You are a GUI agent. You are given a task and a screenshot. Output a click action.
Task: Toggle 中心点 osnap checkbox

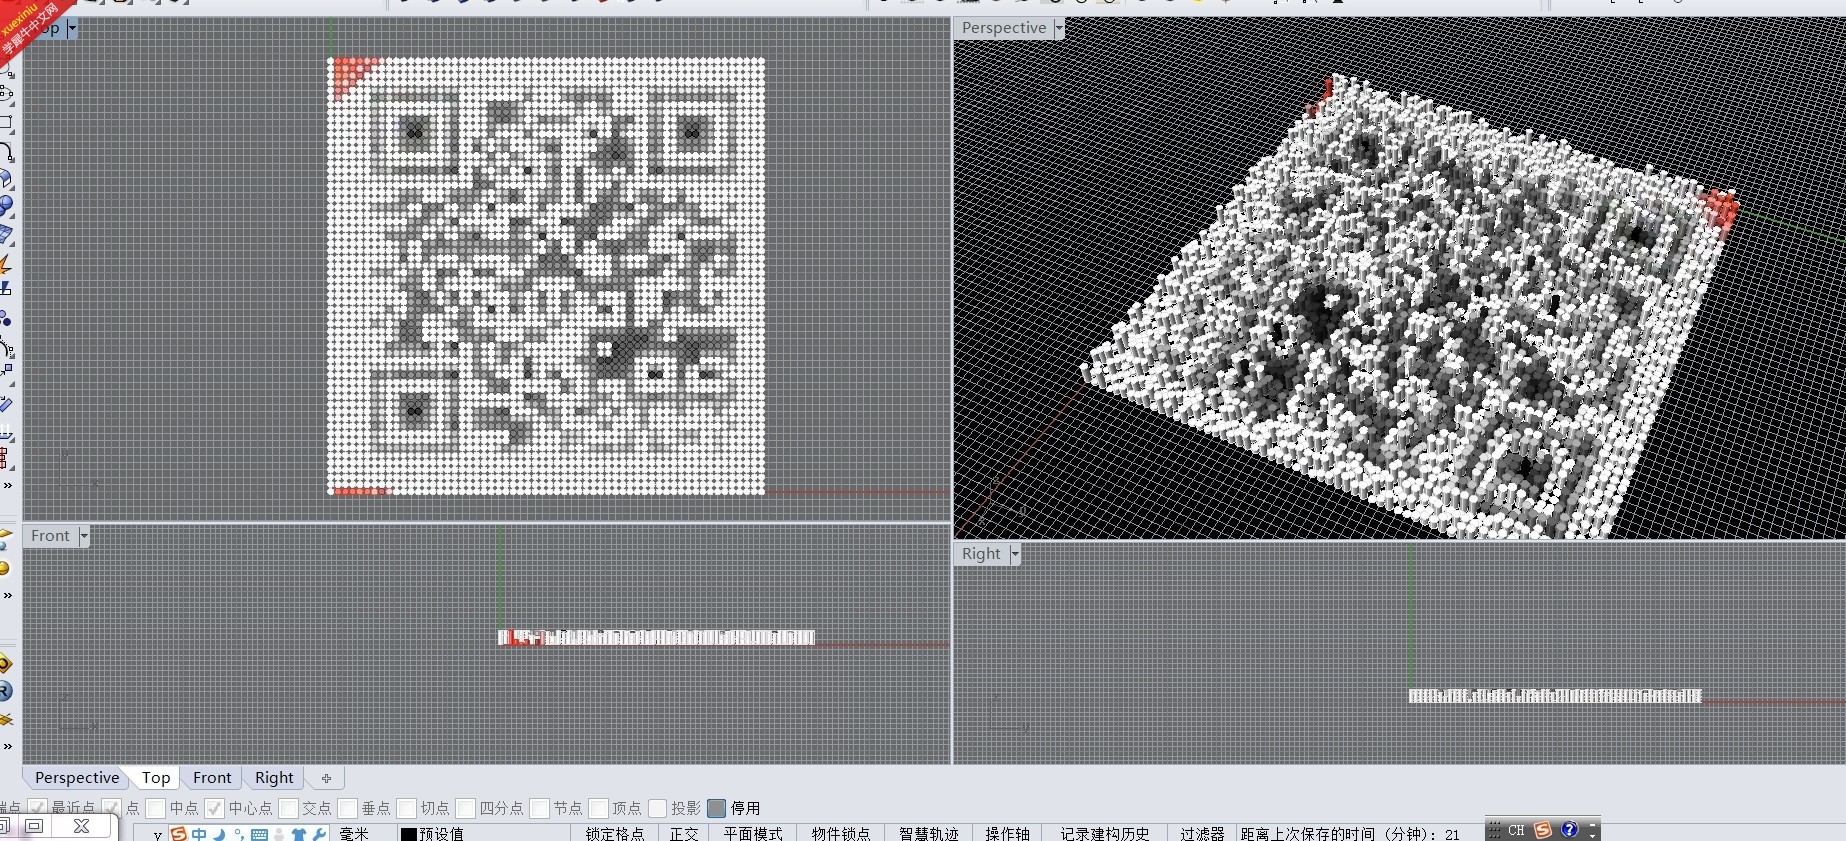214,808
